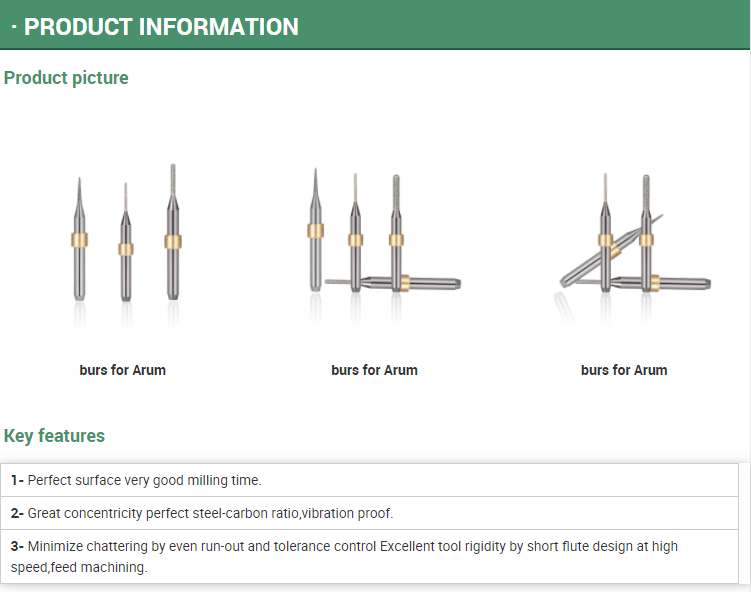The width and height of the screenshot is (751, 592).
Task: Select the green Product picture heading
Action: click(x=66, y=78)
